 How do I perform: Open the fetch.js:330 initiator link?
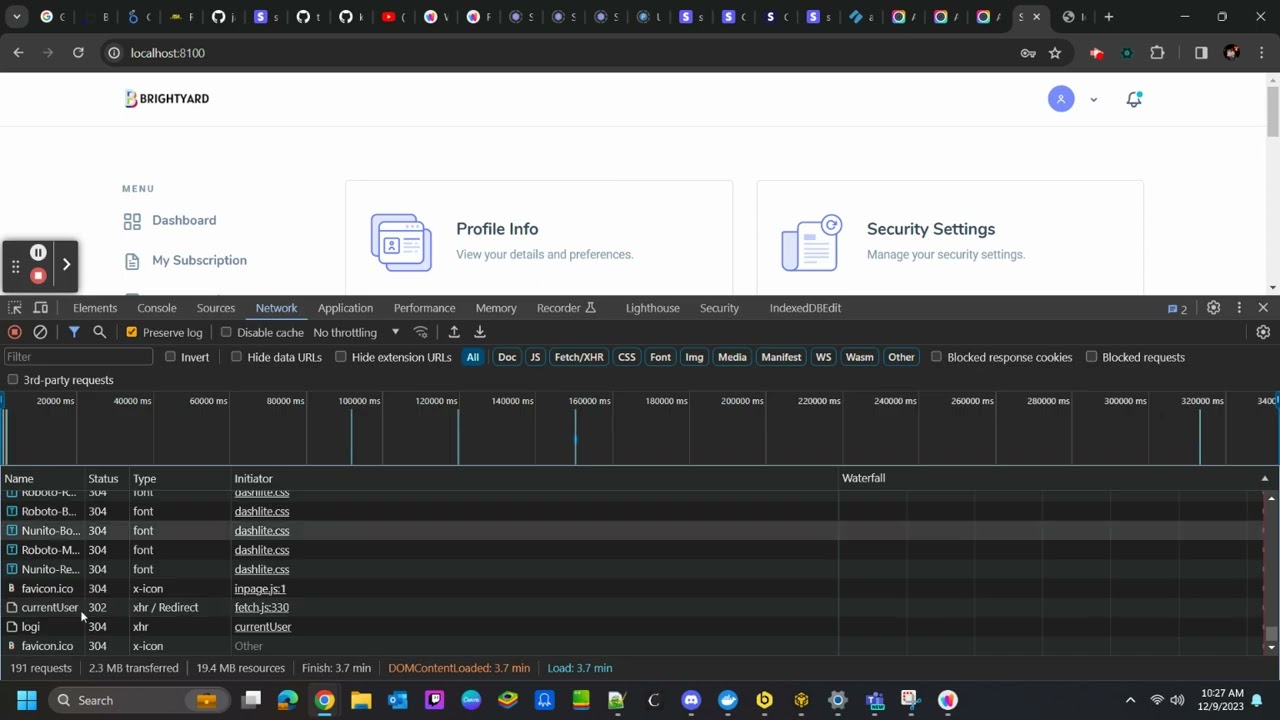[261, 607]
